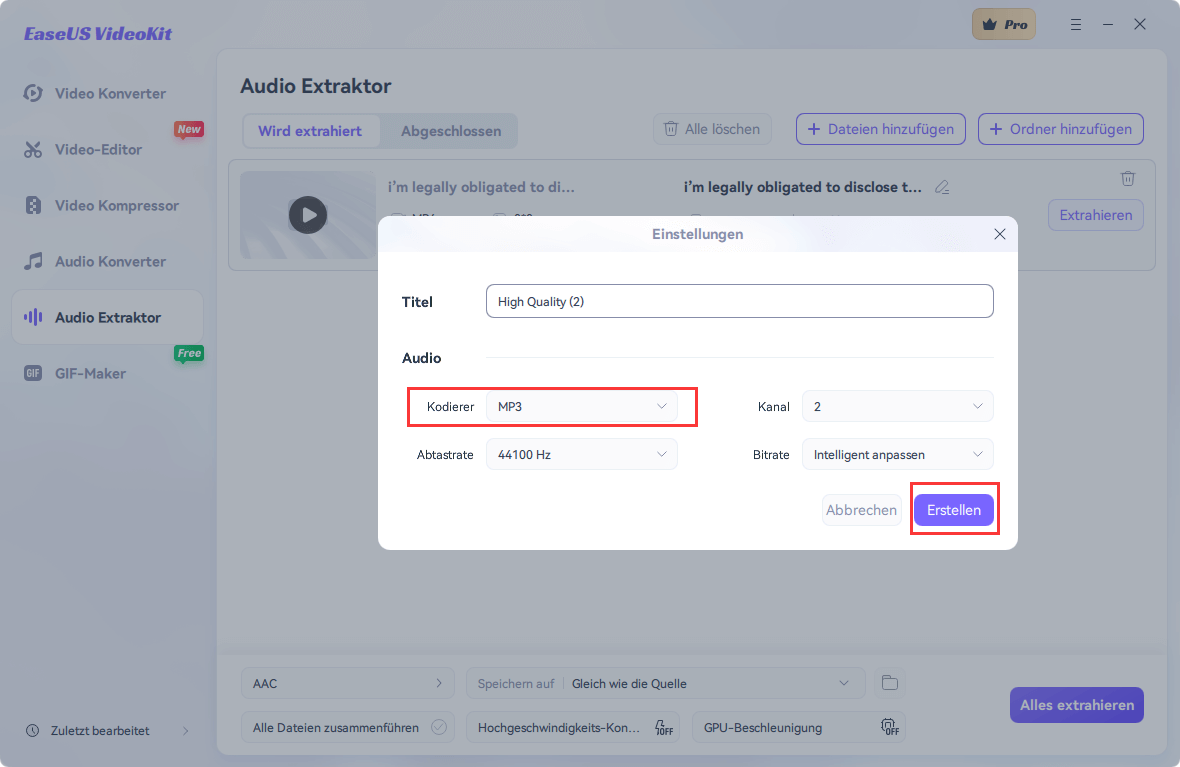Click the Audio Extraktor waveform icon
The width and height of the screenshot is (1180, 767).
[x=32, y=317]
